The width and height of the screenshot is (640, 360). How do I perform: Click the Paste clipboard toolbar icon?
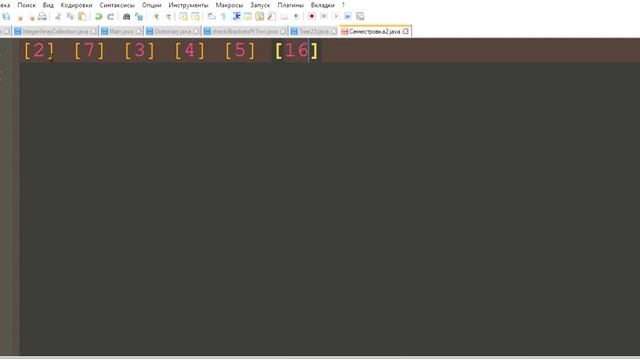(82, 16)
